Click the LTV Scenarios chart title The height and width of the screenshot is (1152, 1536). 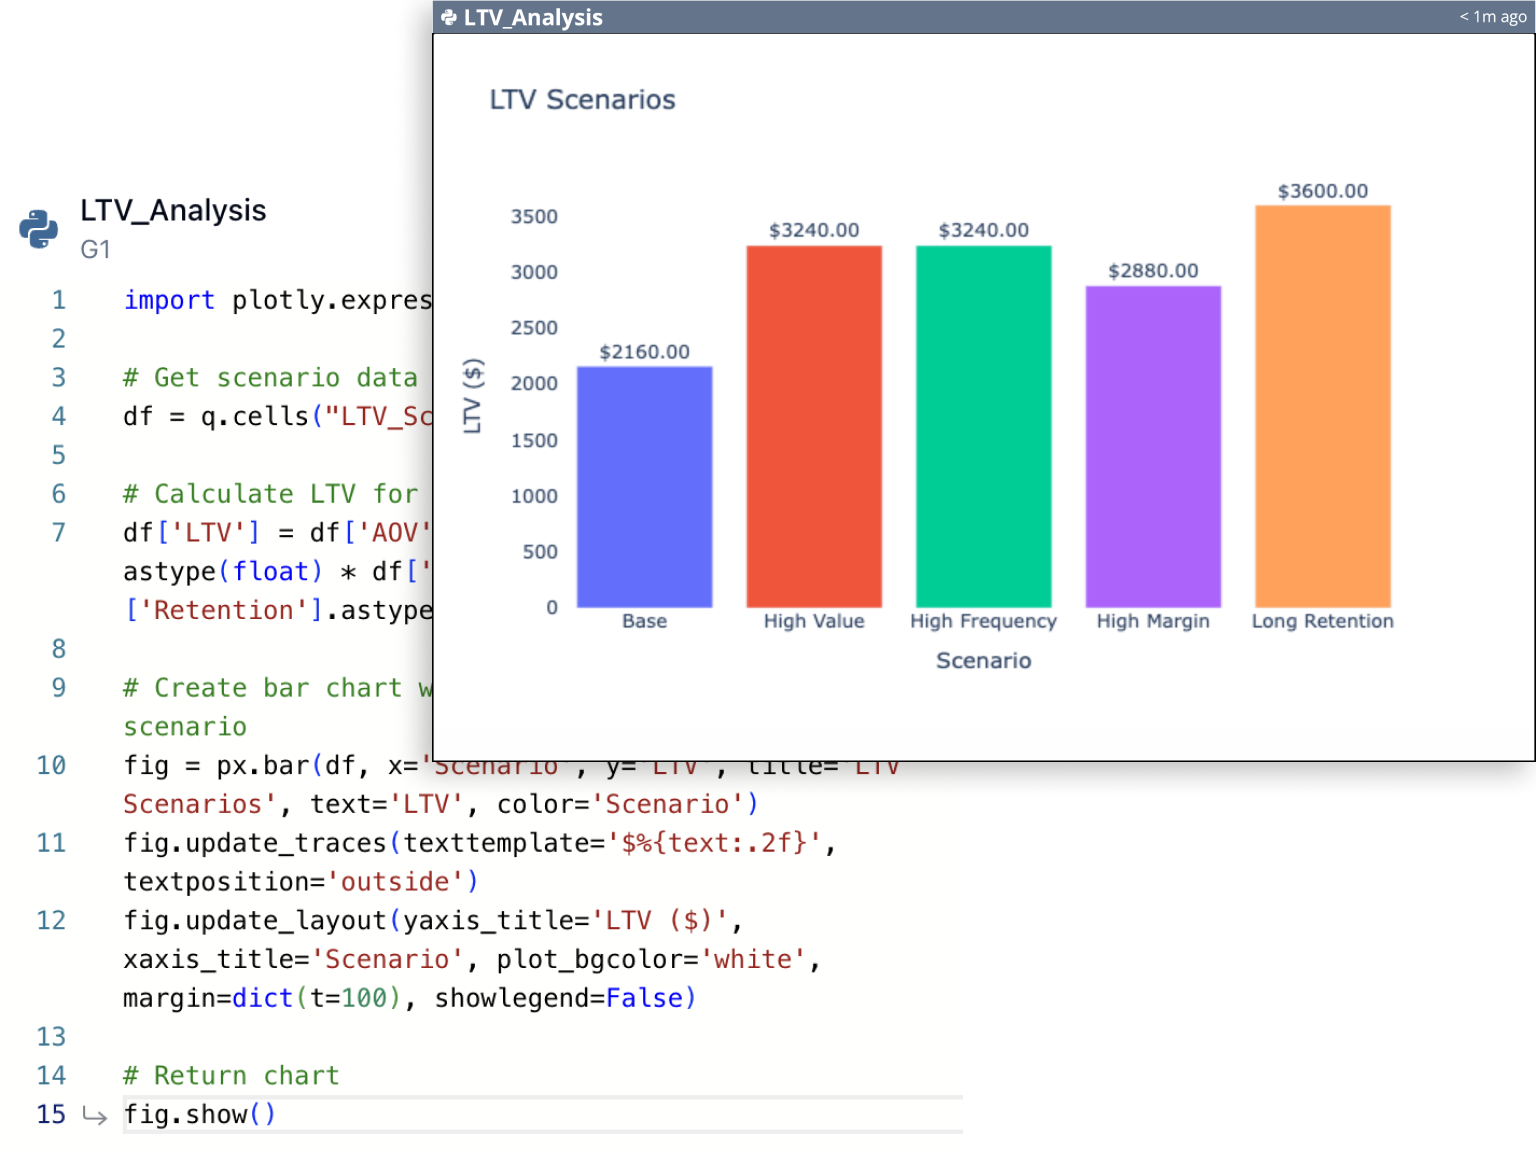coord(583,99)
